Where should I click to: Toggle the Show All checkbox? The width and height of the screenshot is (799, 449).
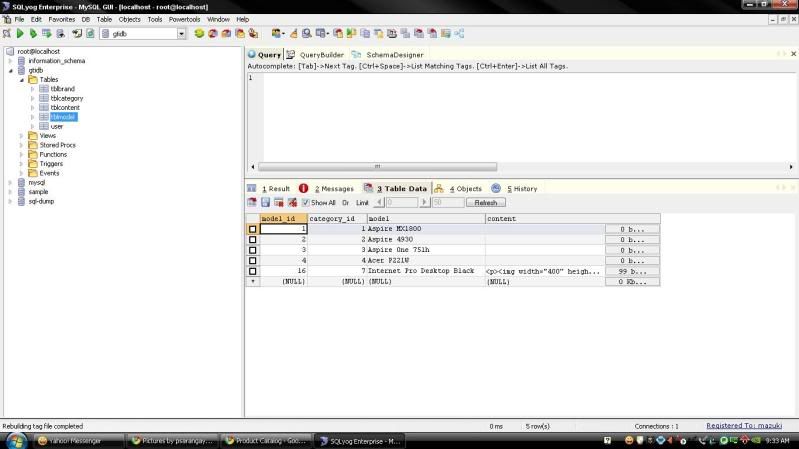pyautogui.click(x=306, y=202)
